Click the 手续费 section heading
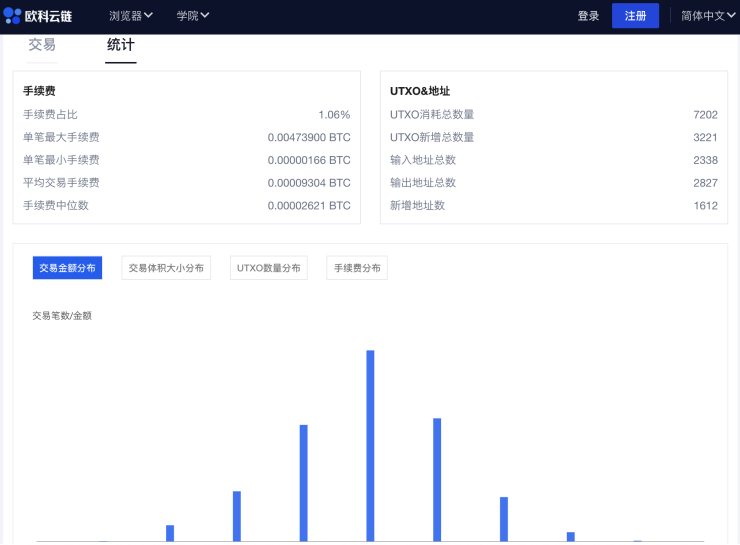The width and height of the screenshot is (740, 545). pyautogui.click(x=39, y=91)
